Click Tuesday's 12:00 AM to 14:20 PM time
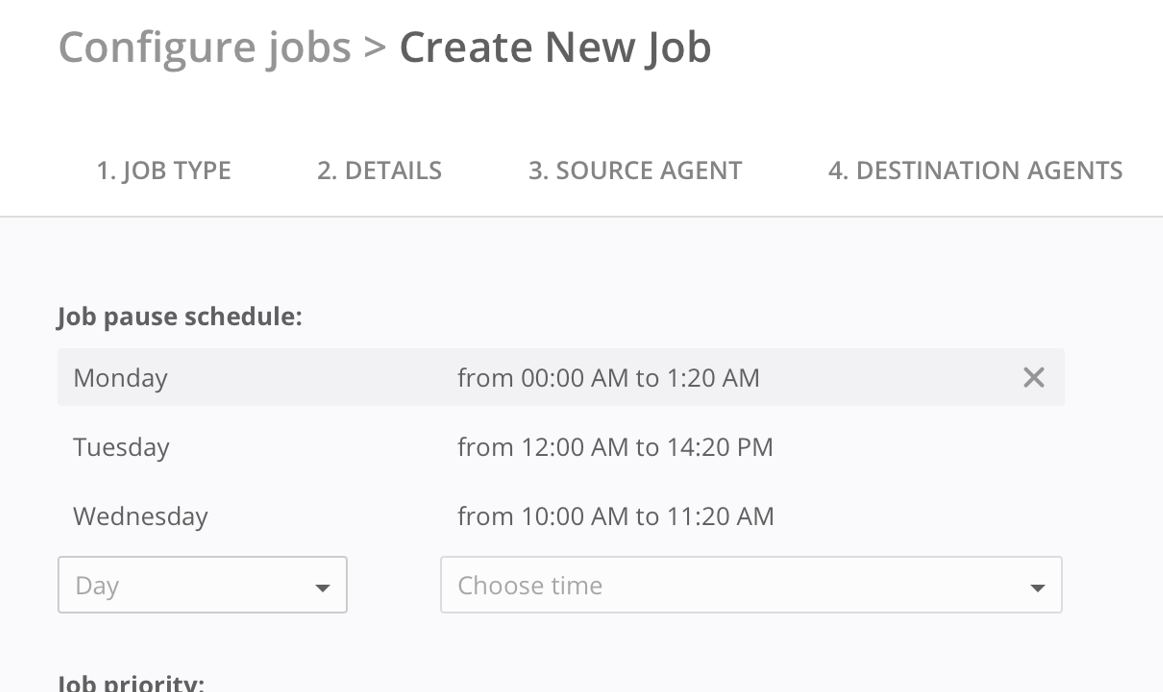The width and height of the screenshot is (1163, 692). [615, 447]
